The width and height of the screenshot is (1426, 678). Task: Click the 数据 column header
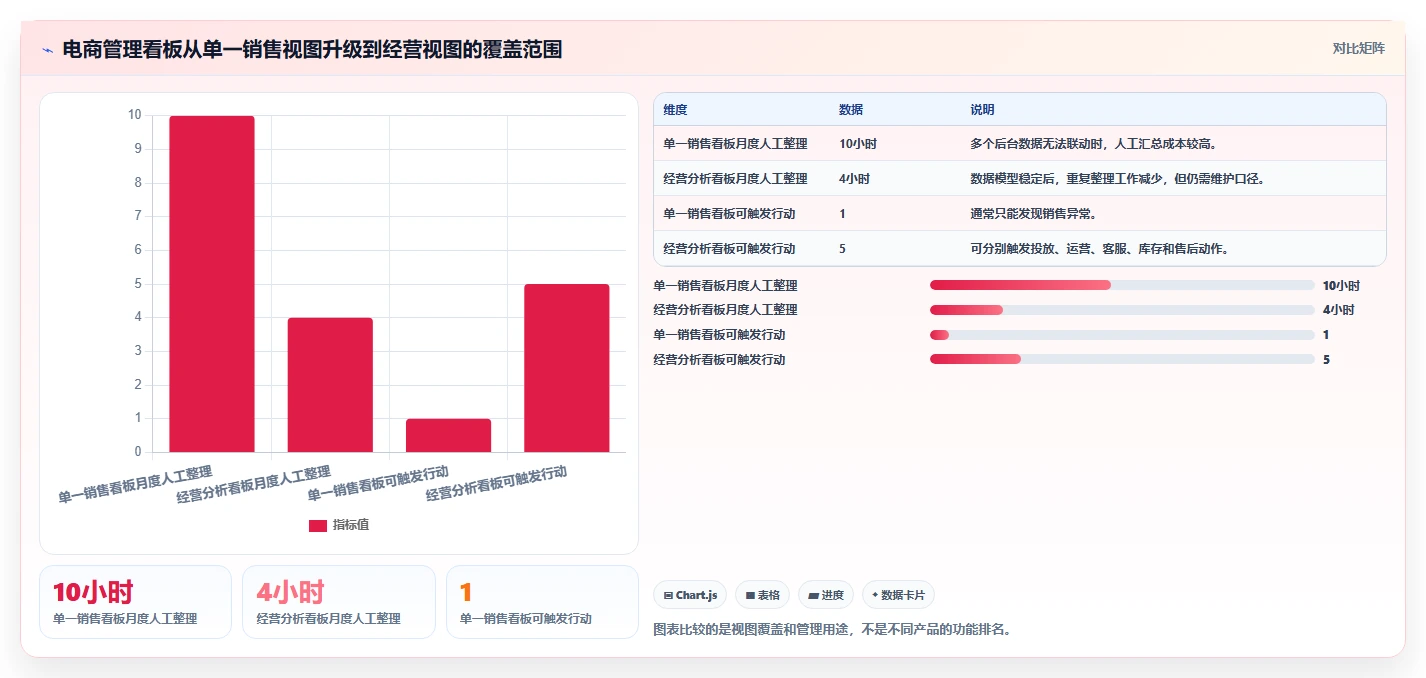click(851, 110)
